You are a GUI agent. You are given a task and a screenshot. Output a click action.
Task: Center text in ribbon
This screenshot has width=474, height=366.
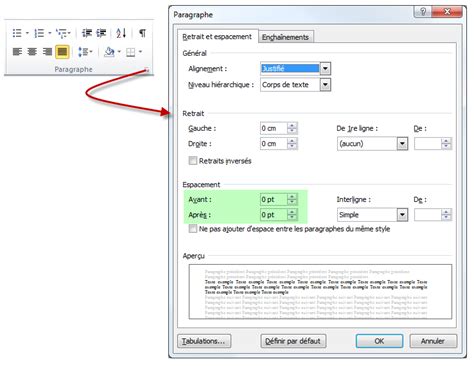[32, 52]
